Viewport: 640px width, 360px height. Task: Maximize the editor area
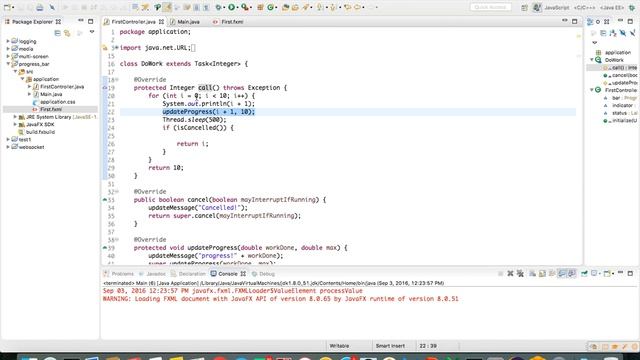click(x=575, y=21)
